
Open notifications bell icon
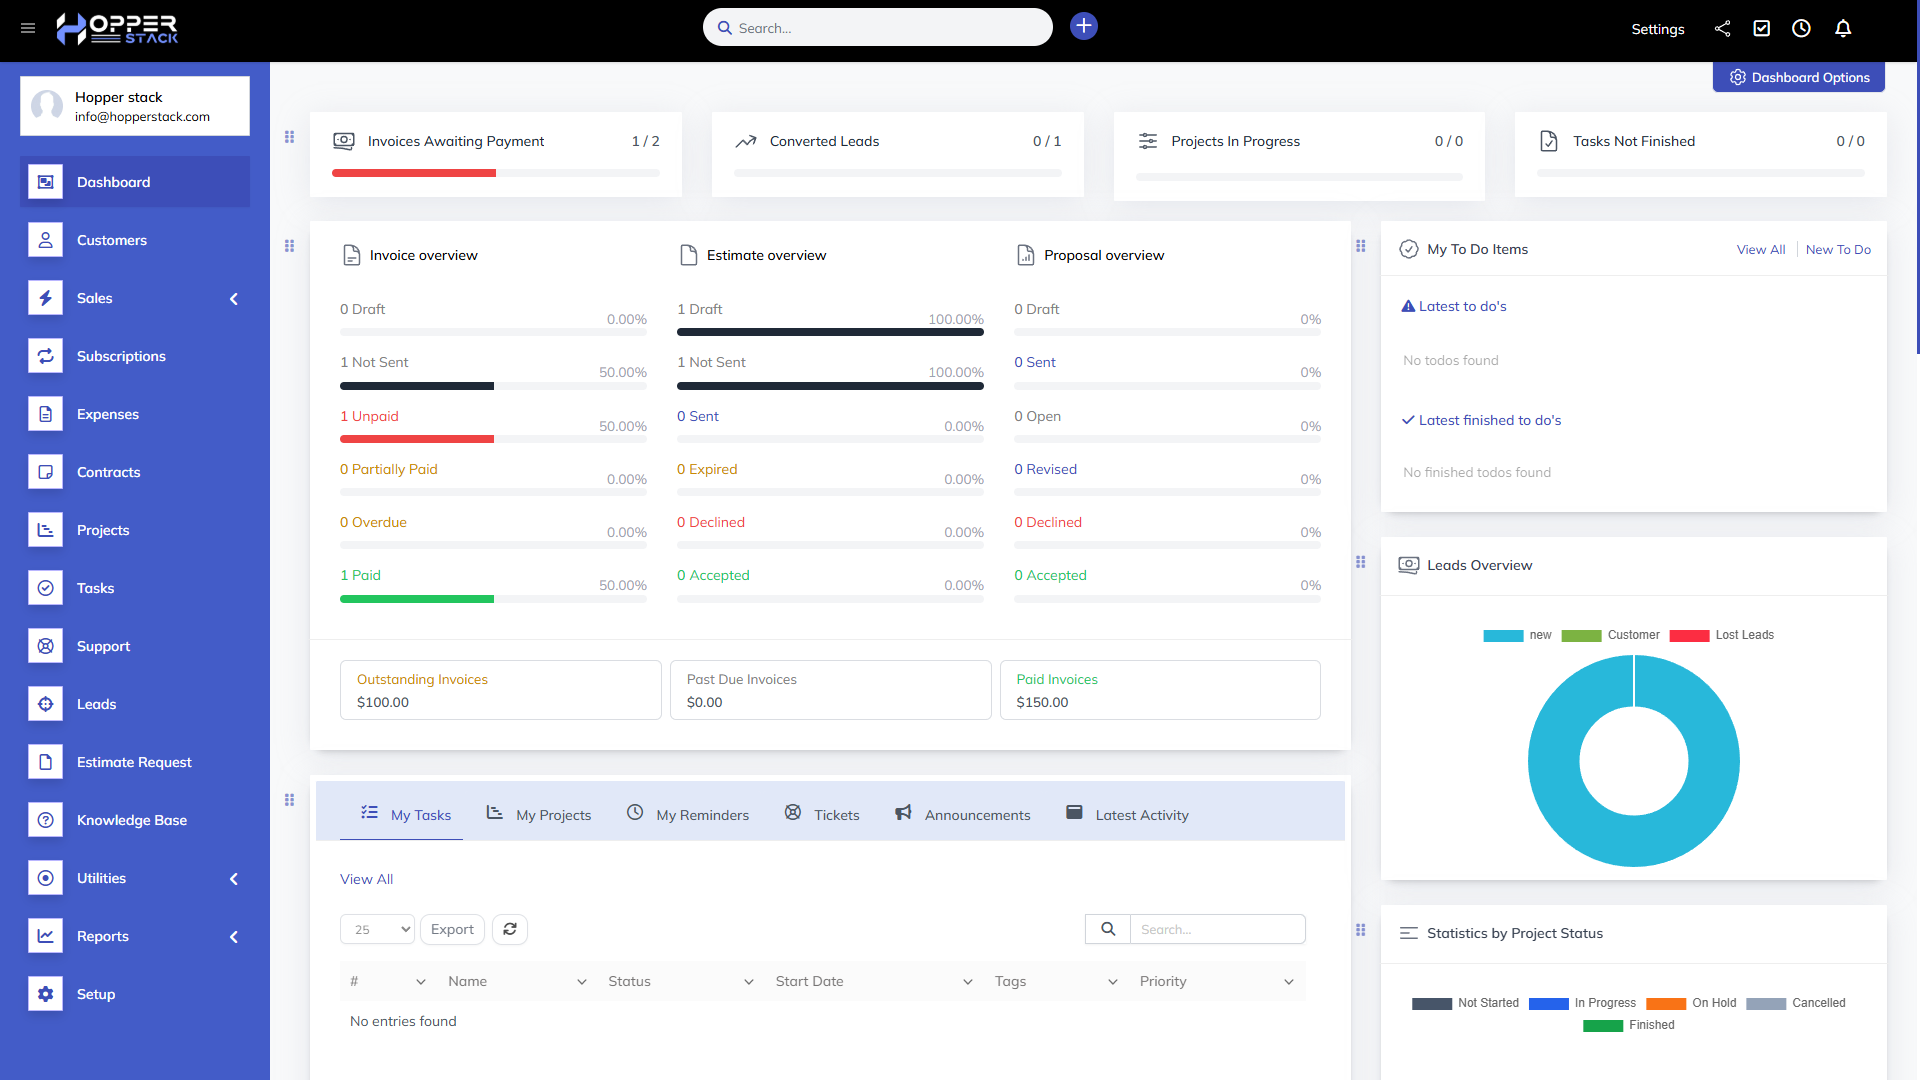[1843, 28]
